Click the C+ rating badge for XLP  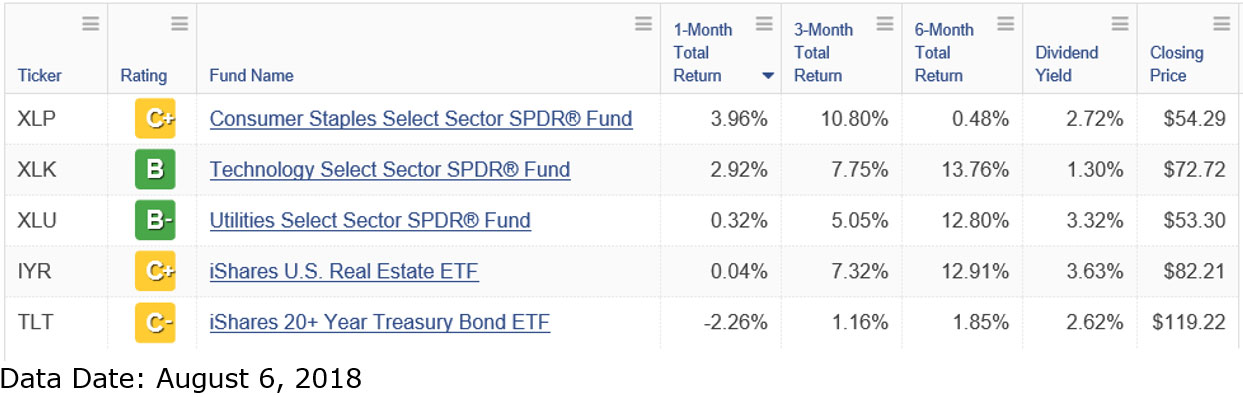[155, 119]
